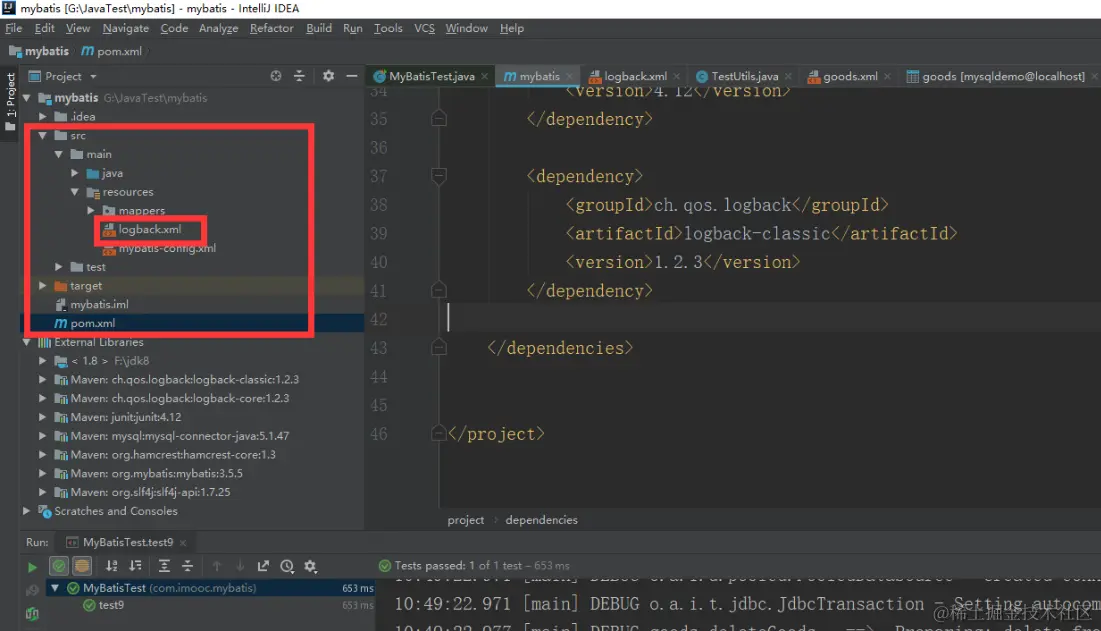Expand the JDK 1.8 library node
Viewport: 1101px width, 631px height.
click(43, 361)
